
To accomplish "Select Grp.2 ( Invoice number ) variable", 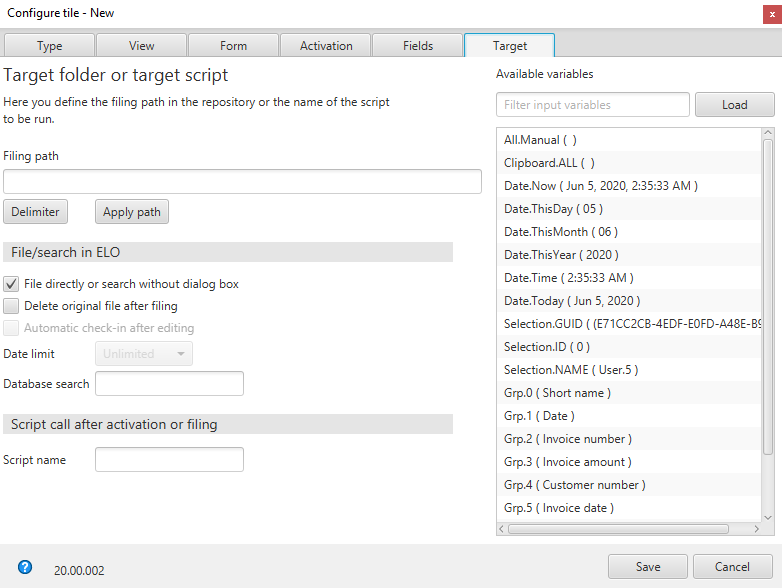I will coord(629,438).
